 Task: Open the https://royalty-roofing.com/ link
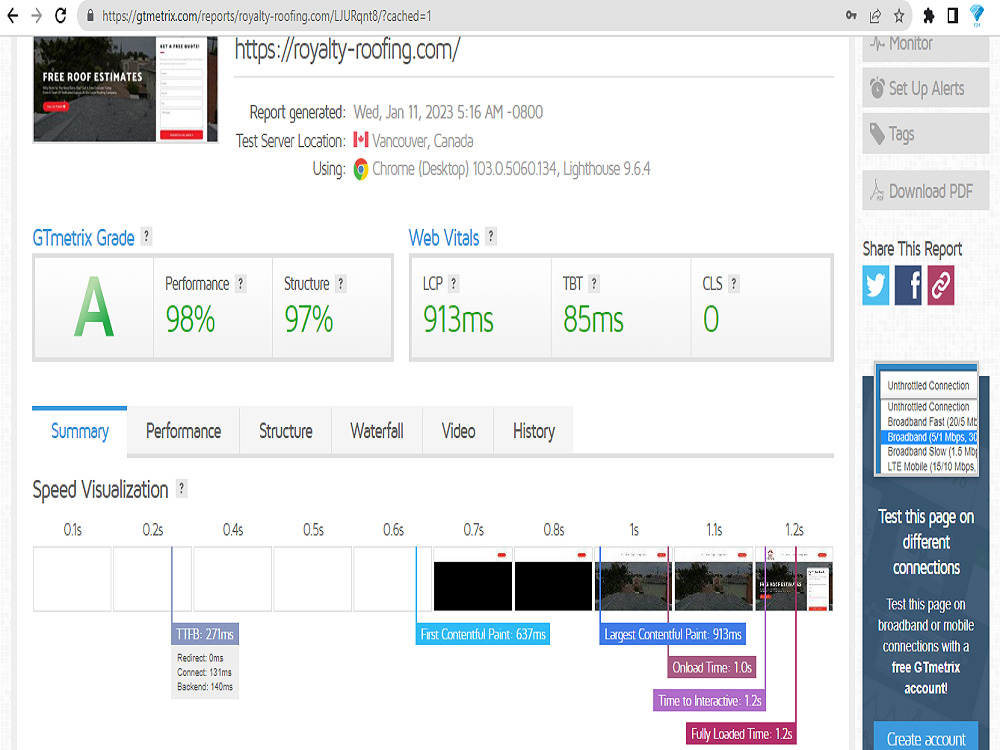click(347, 50)
